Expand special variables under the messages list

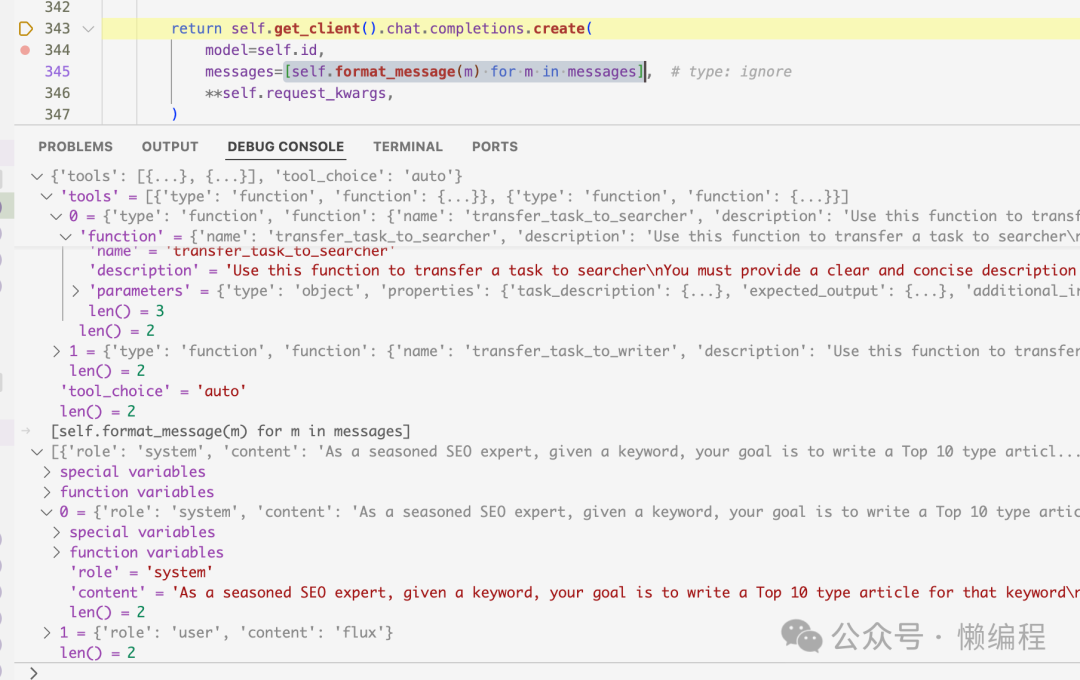47,472
